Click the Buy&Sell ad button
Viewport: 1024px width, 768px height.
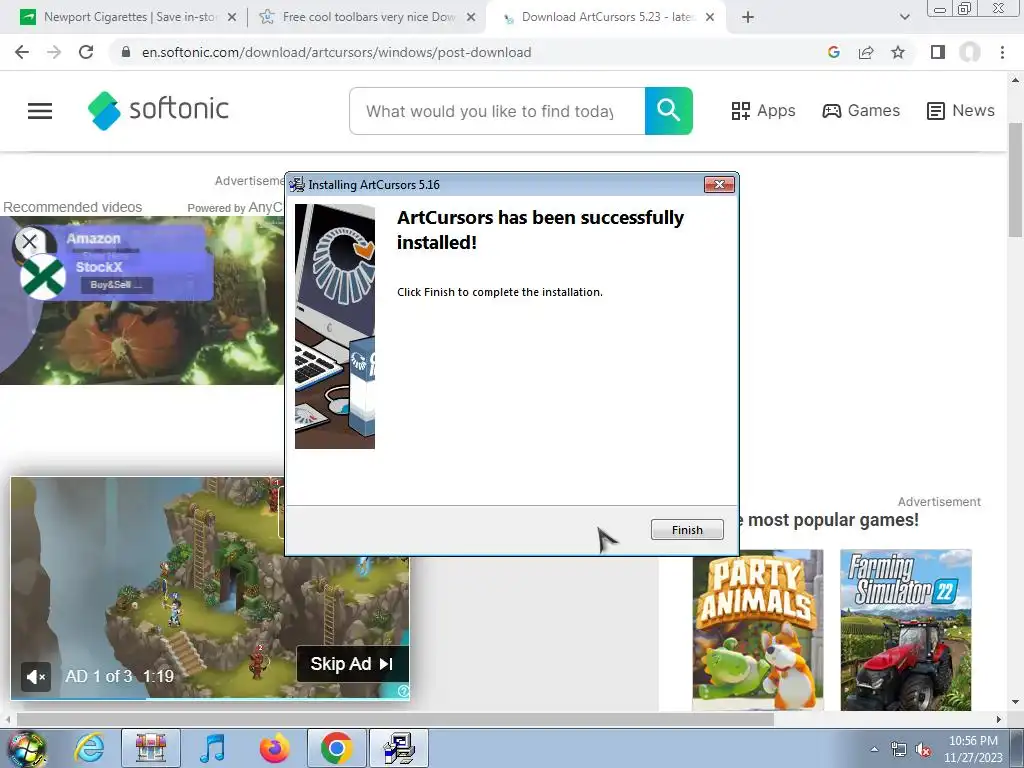tap(116, 285)
